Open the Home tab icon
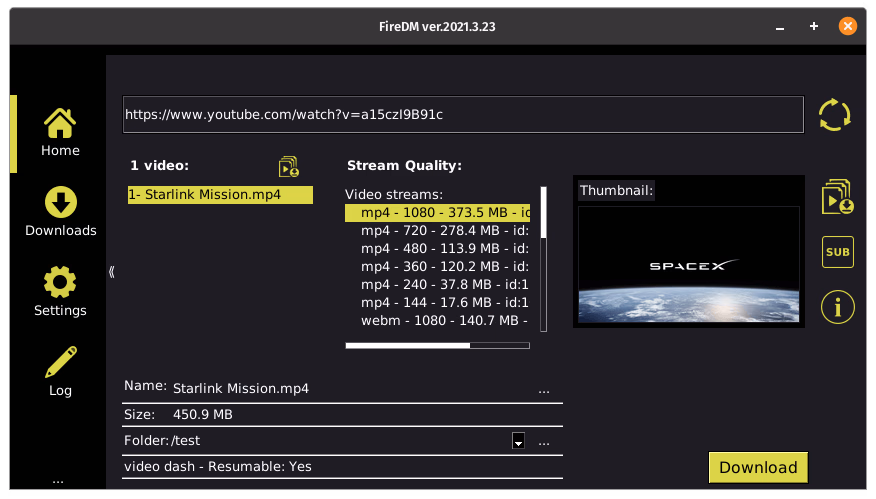Image resolution: width=876 pixels, height=499 pixels. [x=60, y=123]
